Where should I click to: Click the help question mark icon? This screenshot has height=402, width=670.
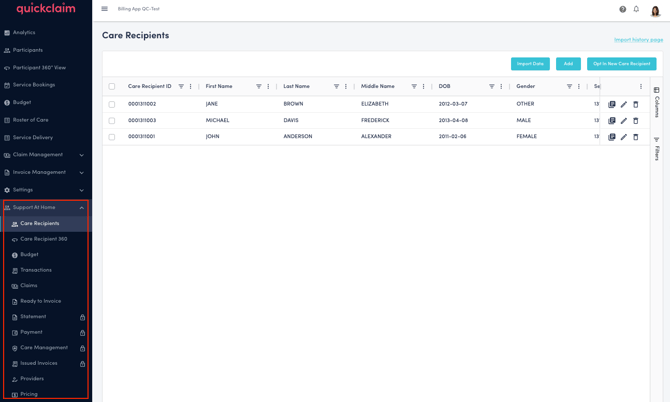622,9
